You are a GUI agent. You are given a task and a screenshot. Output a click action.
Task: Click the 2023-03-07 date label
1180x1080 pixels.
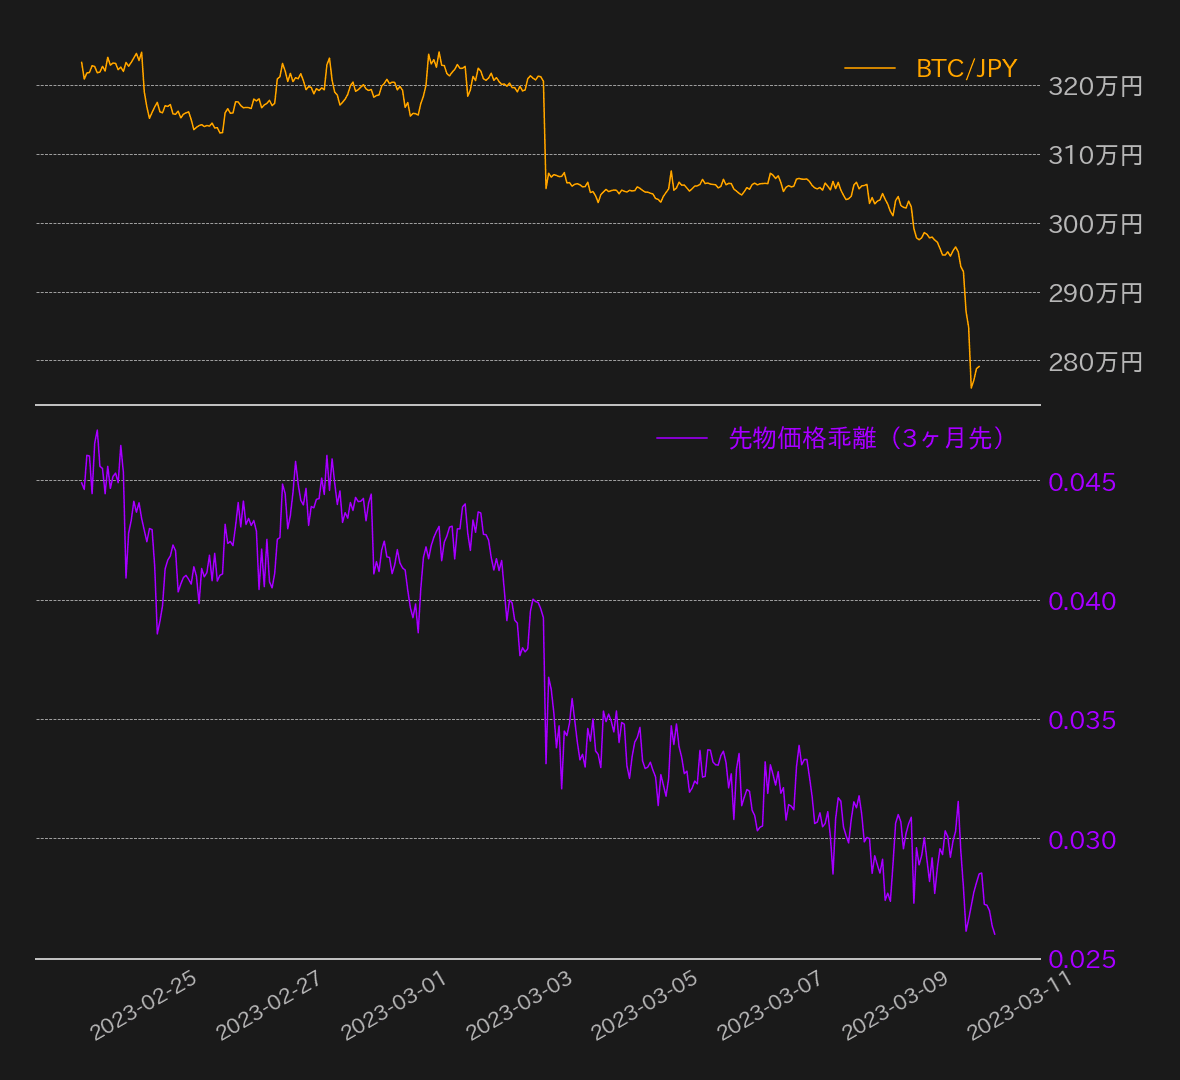(x=770, y=1006)
